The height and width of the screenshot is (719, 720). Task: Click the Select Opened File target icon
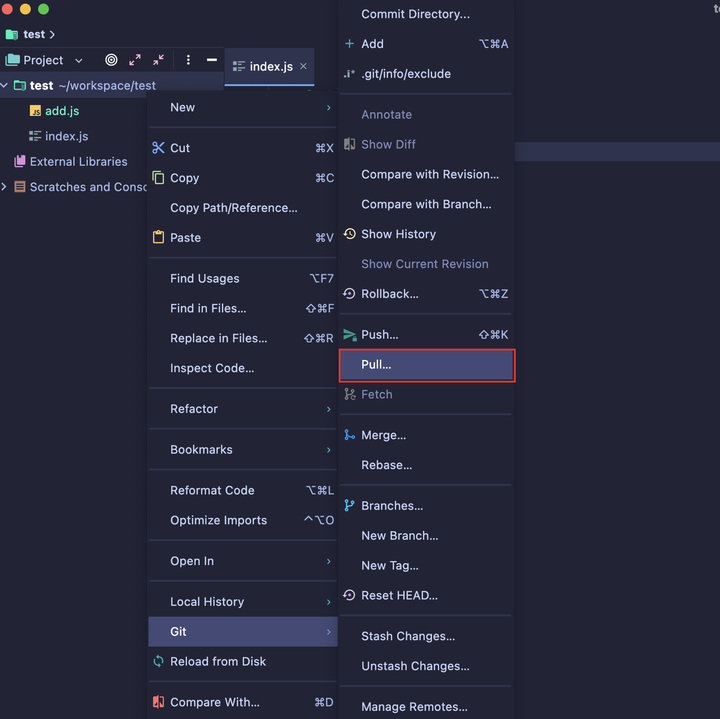coord(111,60)
